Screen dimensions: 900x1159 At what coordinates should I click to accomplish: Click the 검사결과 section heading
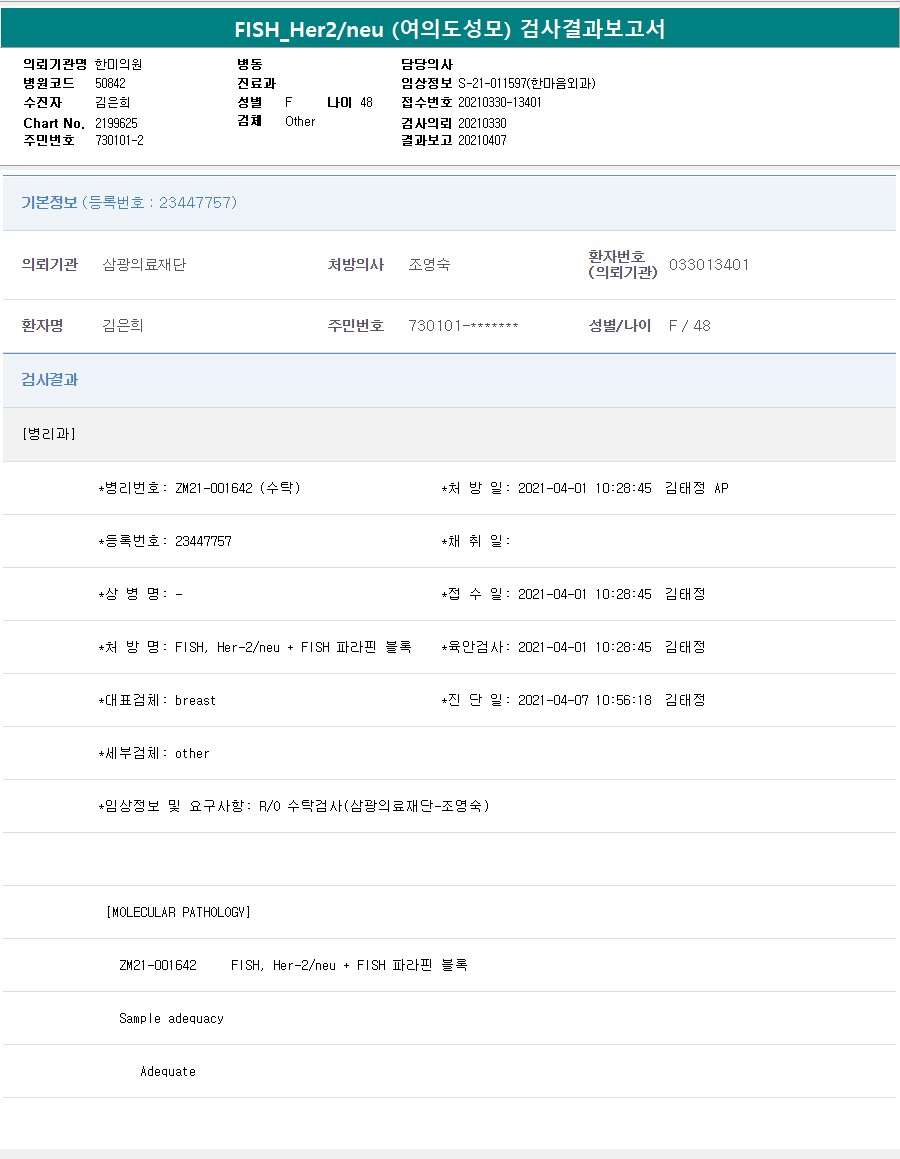click(x=49, y=380)
